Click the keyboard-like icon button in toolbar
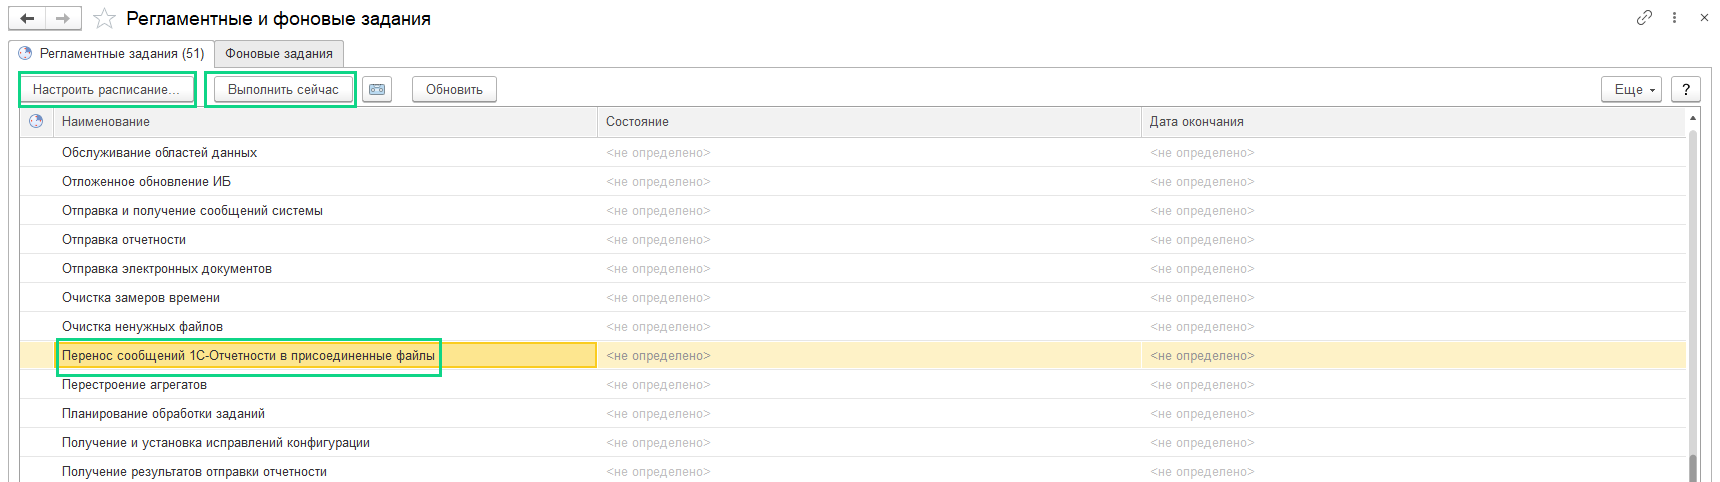Viewport: 1720px width, 482px height. point(377,89)
